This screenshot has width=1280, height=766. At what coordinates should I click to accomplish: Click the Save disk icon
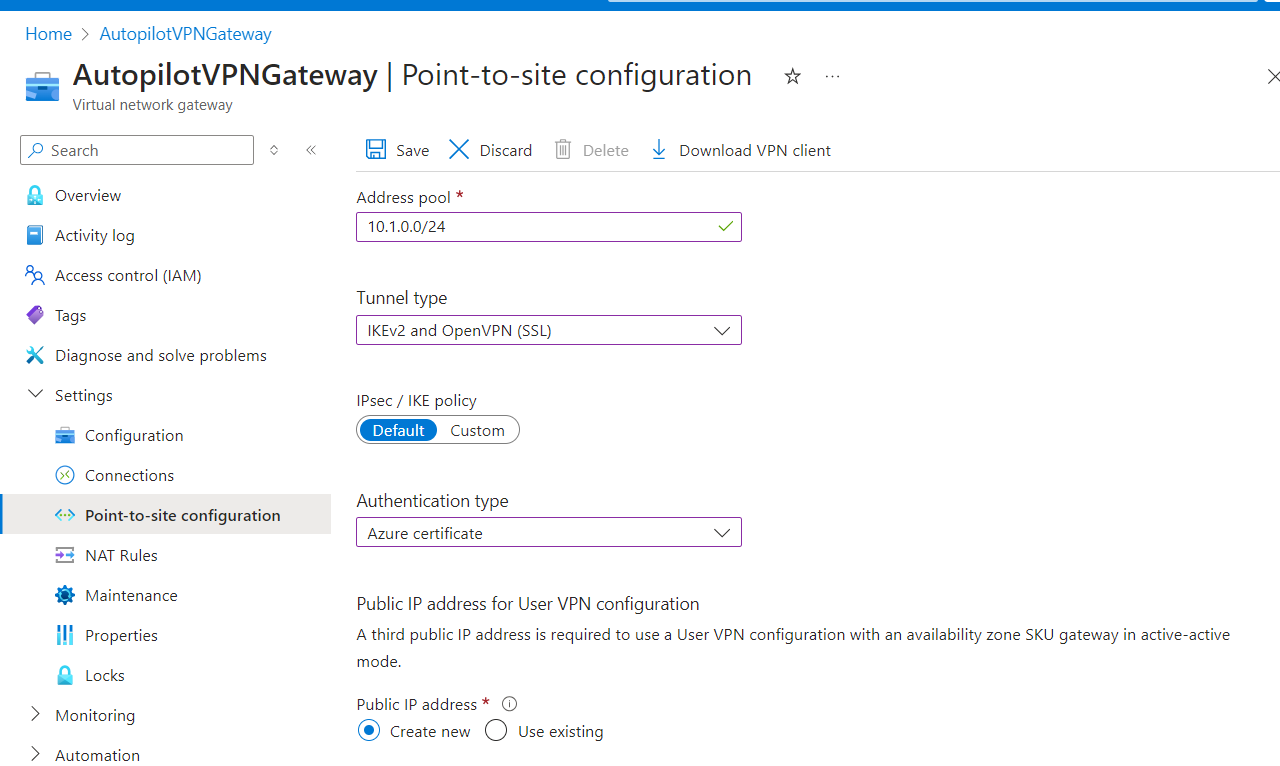376,150
